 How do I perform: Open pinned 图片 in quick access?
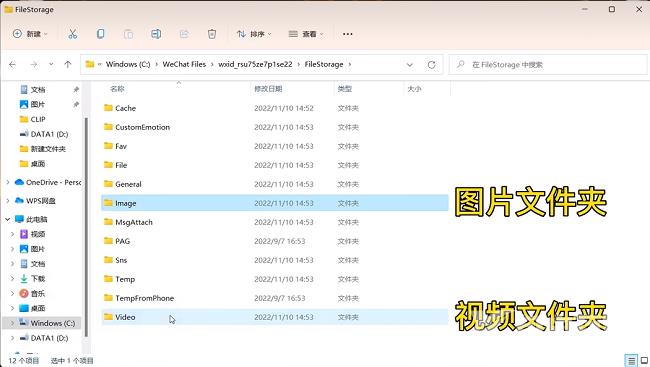tap(37, 105)
